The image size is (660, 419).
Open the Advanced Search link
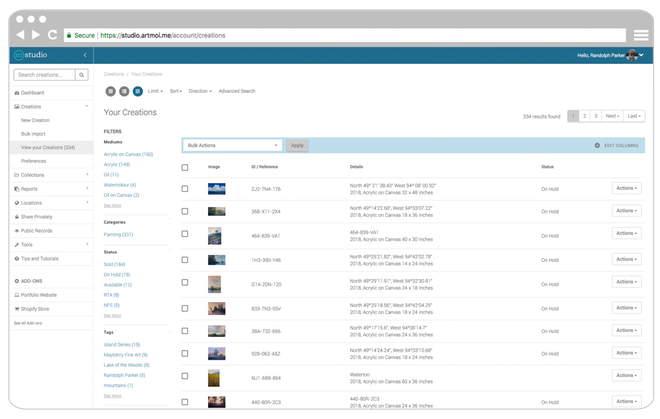coord(237,91)
